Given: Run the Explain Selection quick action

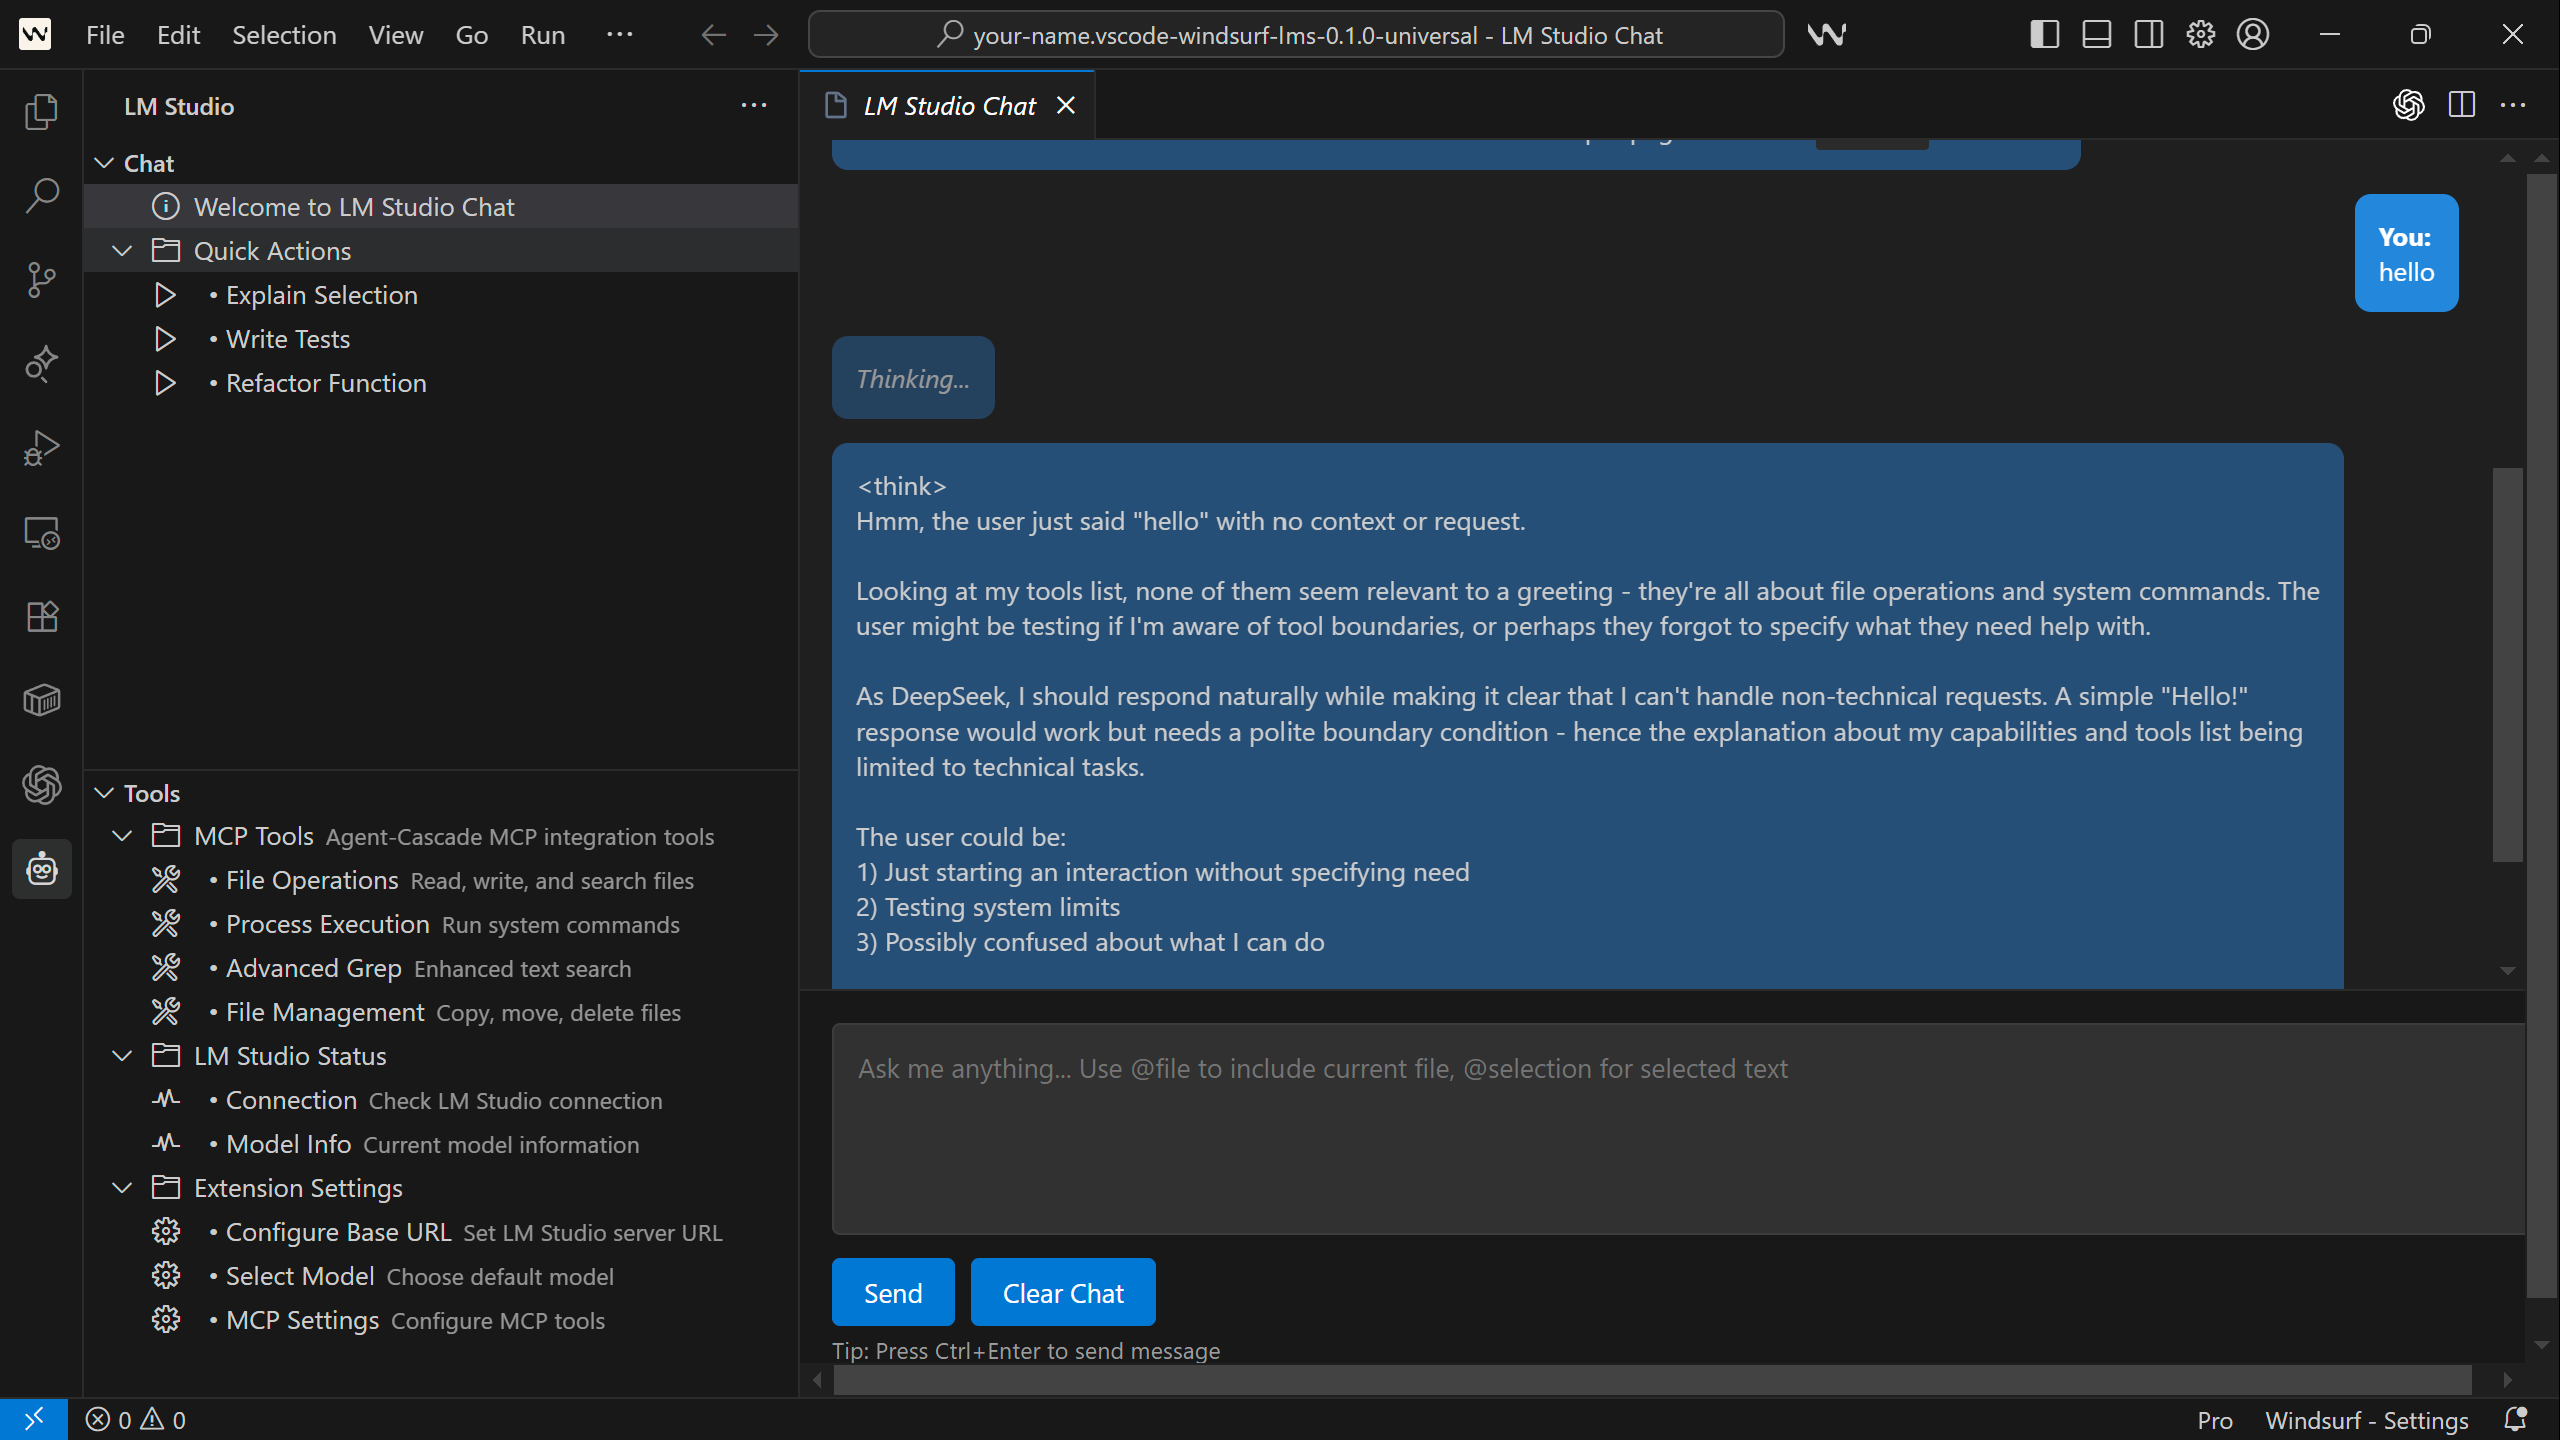Looking at the screenshot, I should click(x=441, y=295).
